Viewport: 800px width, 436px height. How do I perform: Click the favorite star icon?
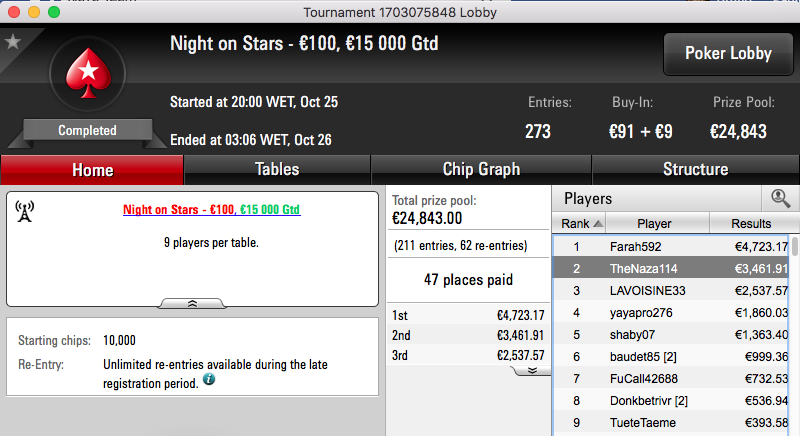coord(12,41)
